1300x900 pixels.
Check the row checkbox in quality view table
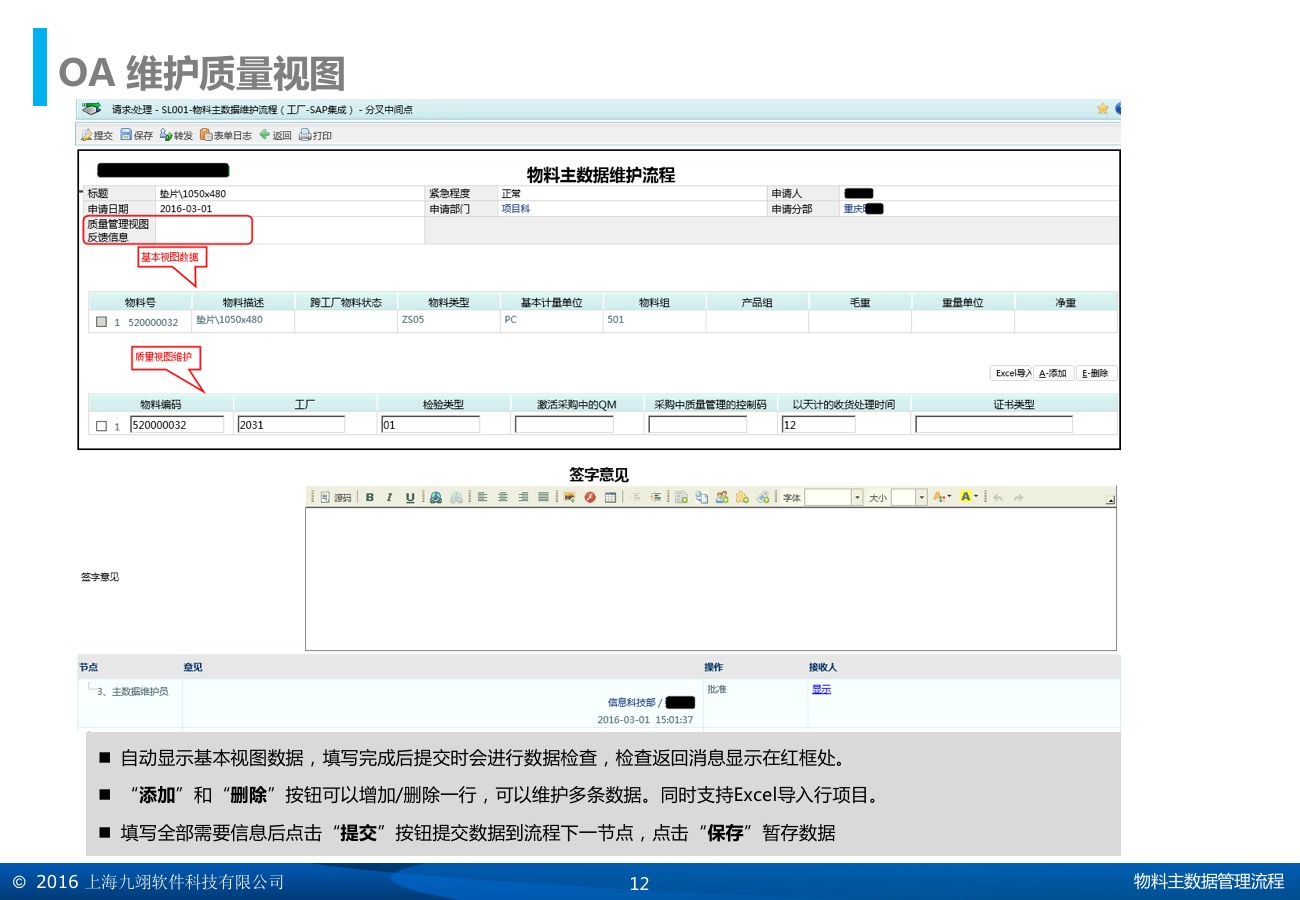coord(101,426)
